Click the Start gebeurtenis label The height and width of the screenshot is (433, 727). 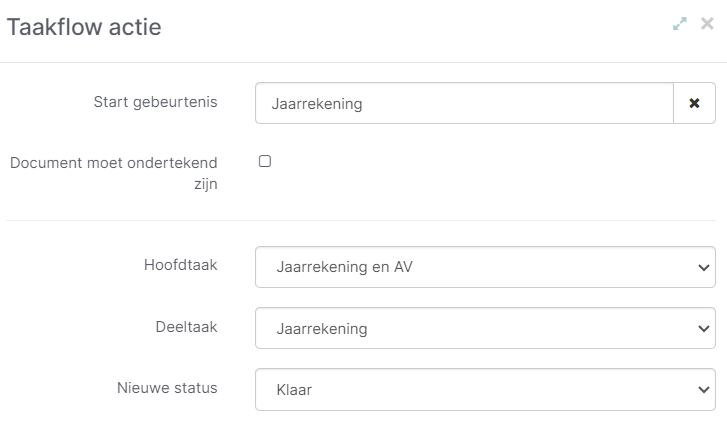pos(156,102)
